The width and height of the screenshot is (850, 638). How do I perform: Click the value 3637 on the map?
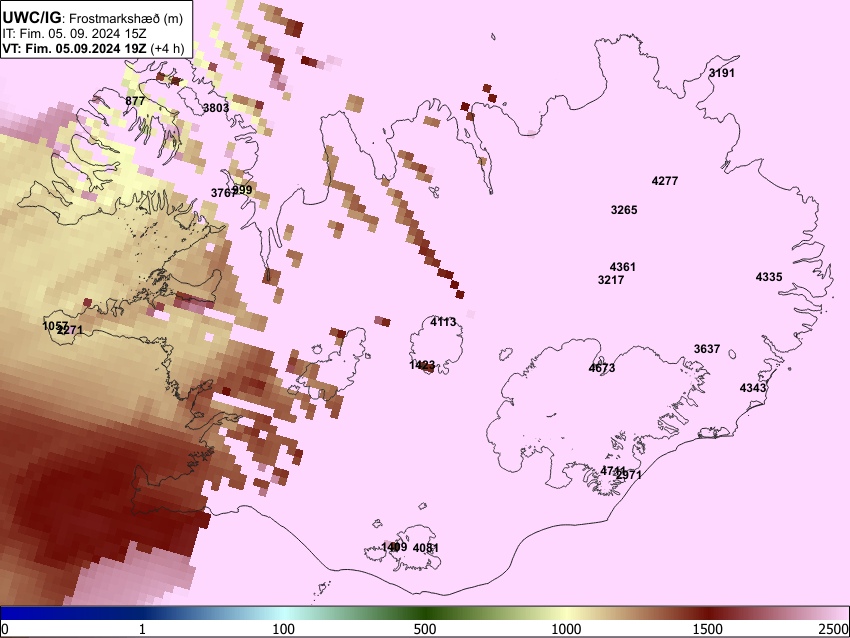(x=707, y=349)
